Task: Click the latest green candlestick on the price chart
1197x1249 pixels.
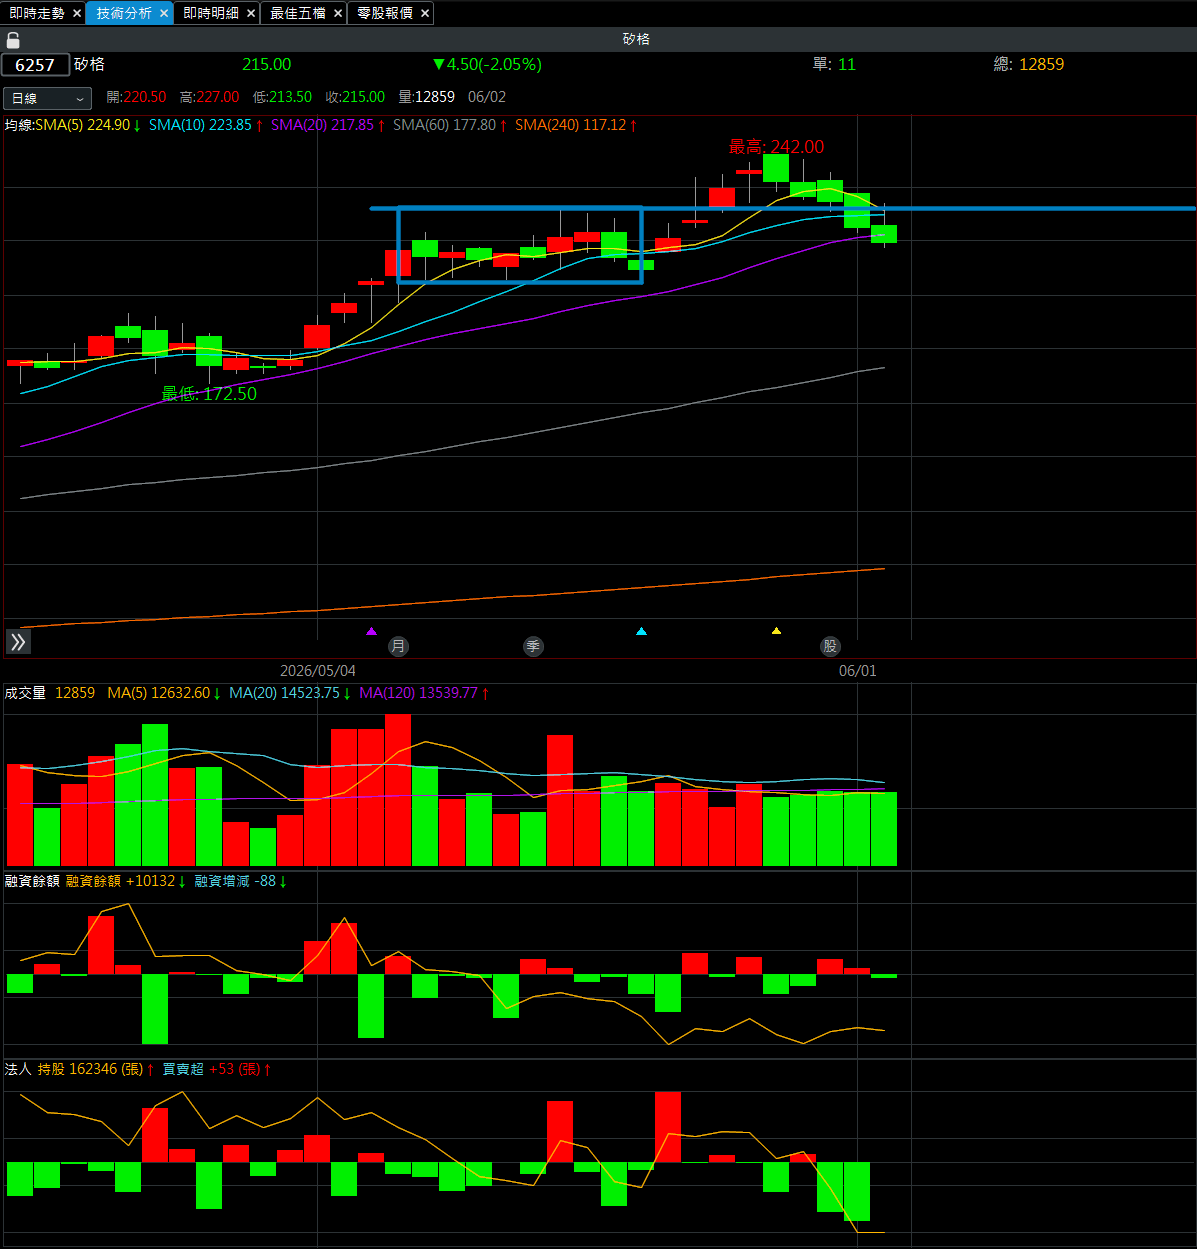Action: [x=884, y=233]
